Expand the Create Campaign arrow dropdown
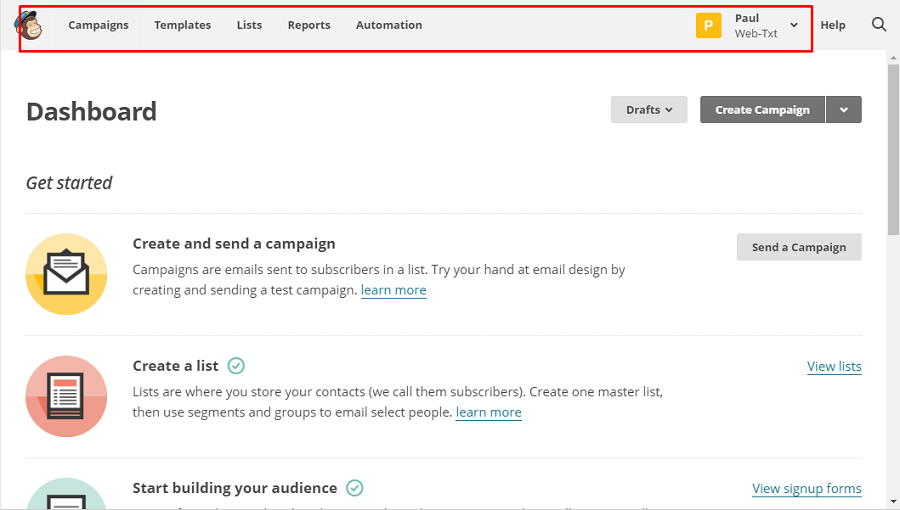The image size is (900, 510). [x=844, y=110]
